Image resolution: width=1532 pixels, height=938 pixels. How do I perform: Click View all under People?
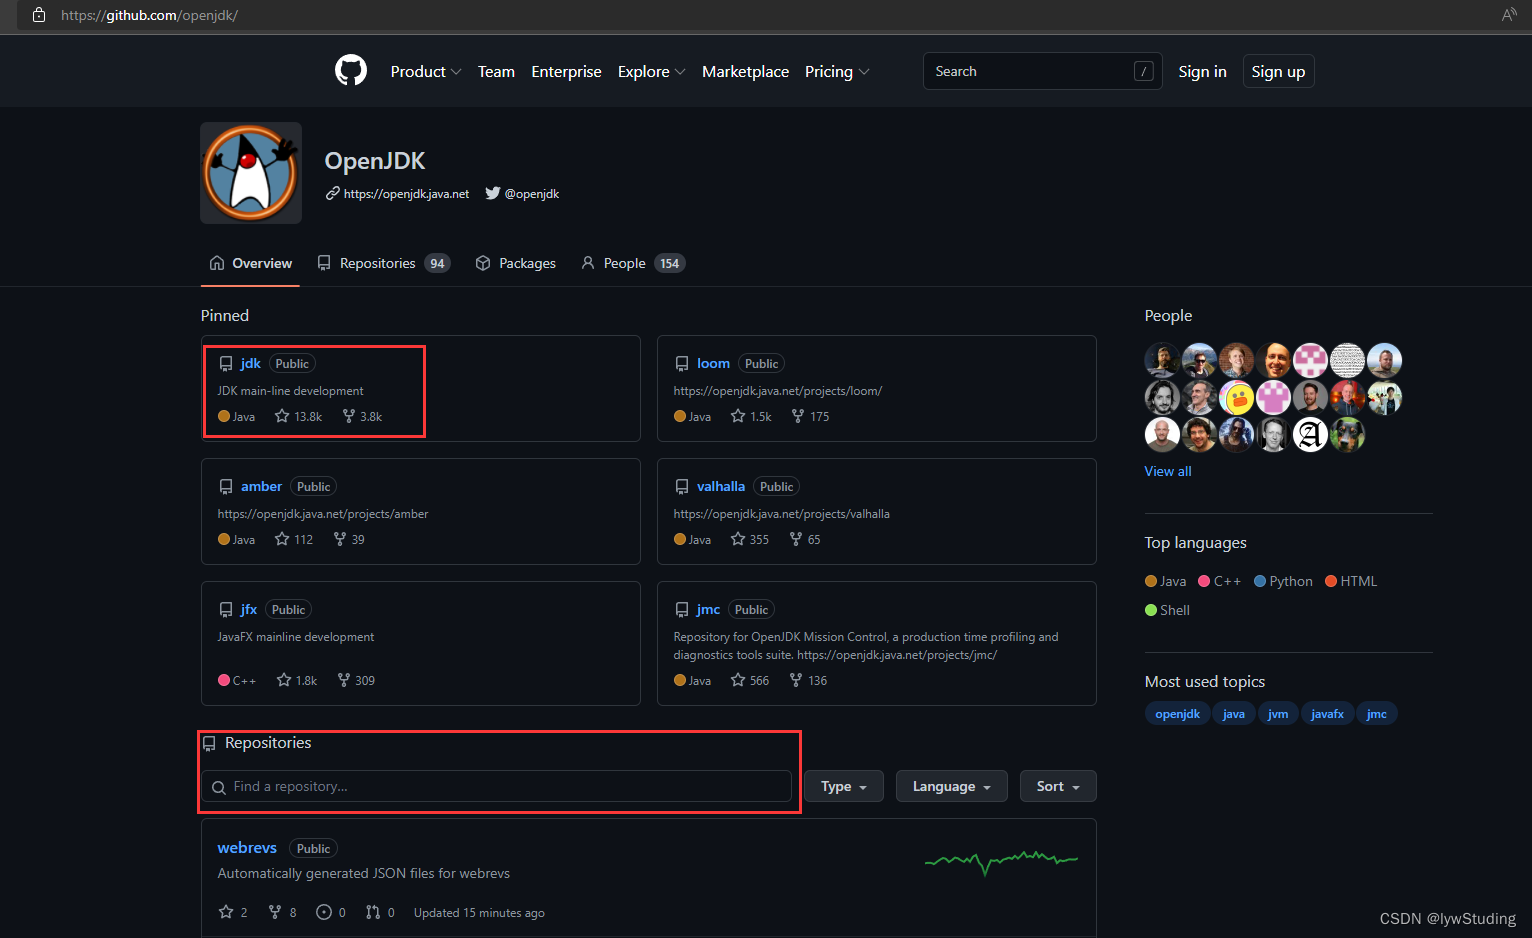click(1168, 471)
